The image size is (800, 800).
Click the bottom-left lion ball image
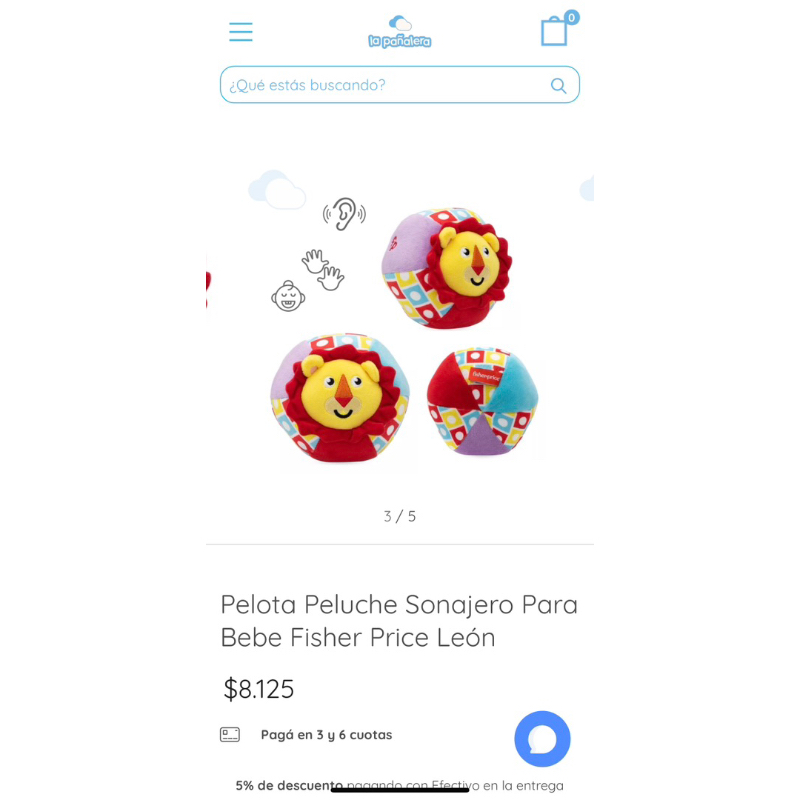tap(340, 398)
